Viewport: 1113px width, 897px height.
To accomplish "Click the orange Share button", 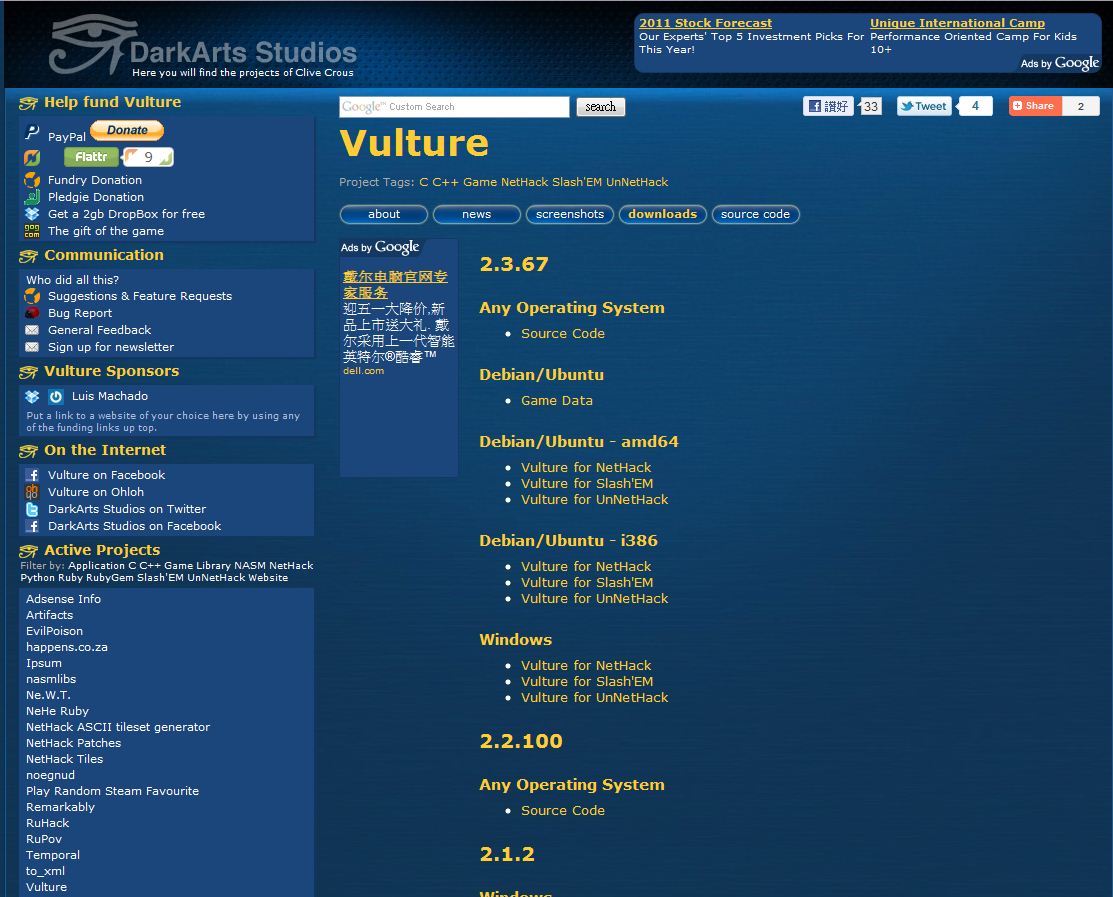I will click(1035, 106).
